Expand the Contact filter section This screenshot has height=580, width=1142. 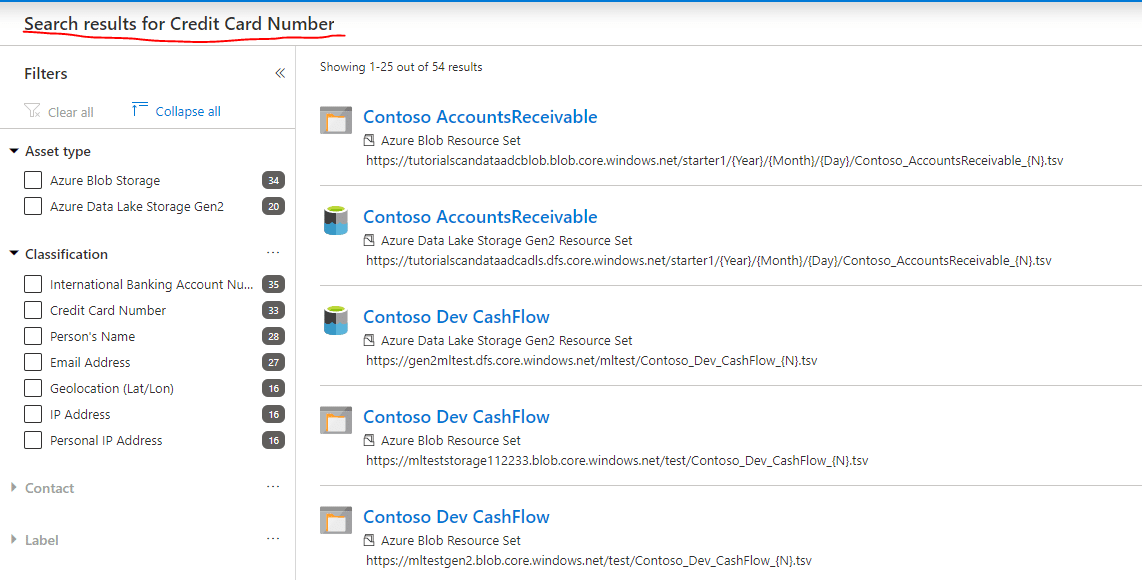point(14,487)
